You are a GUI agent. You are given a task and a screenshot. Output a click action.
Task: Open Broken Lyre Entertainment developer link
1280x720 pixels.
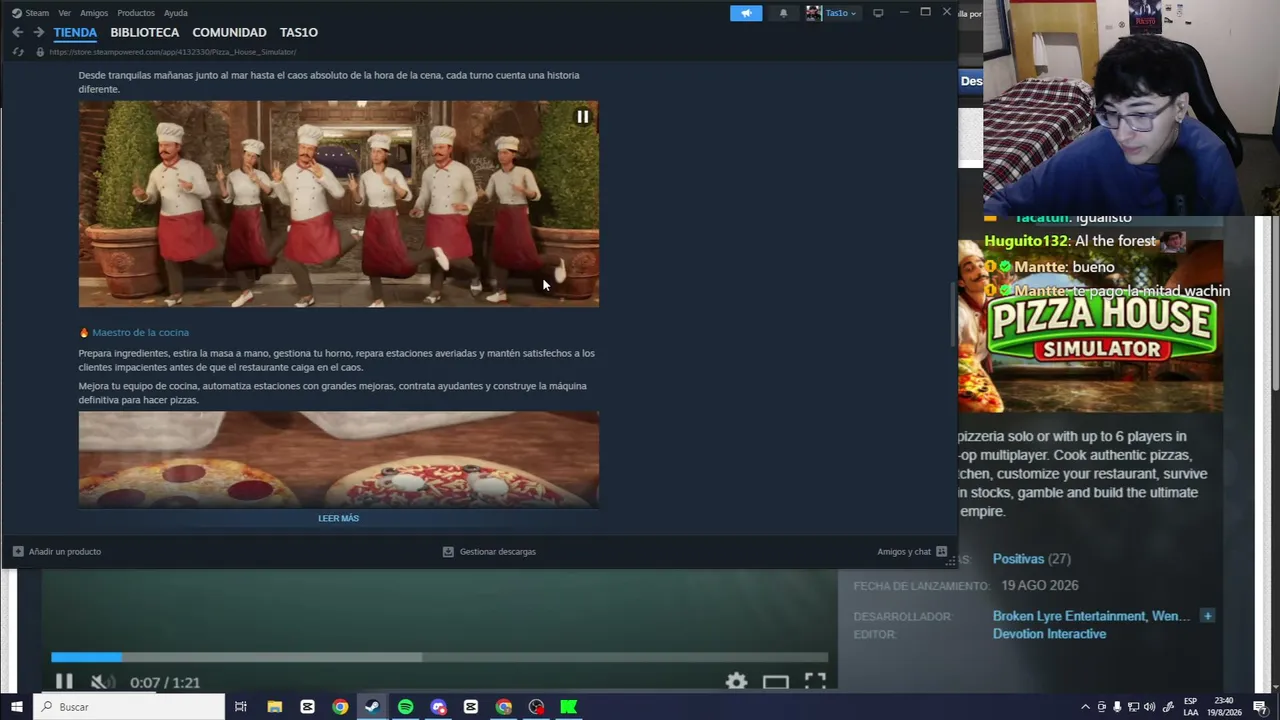[1069, 616]
